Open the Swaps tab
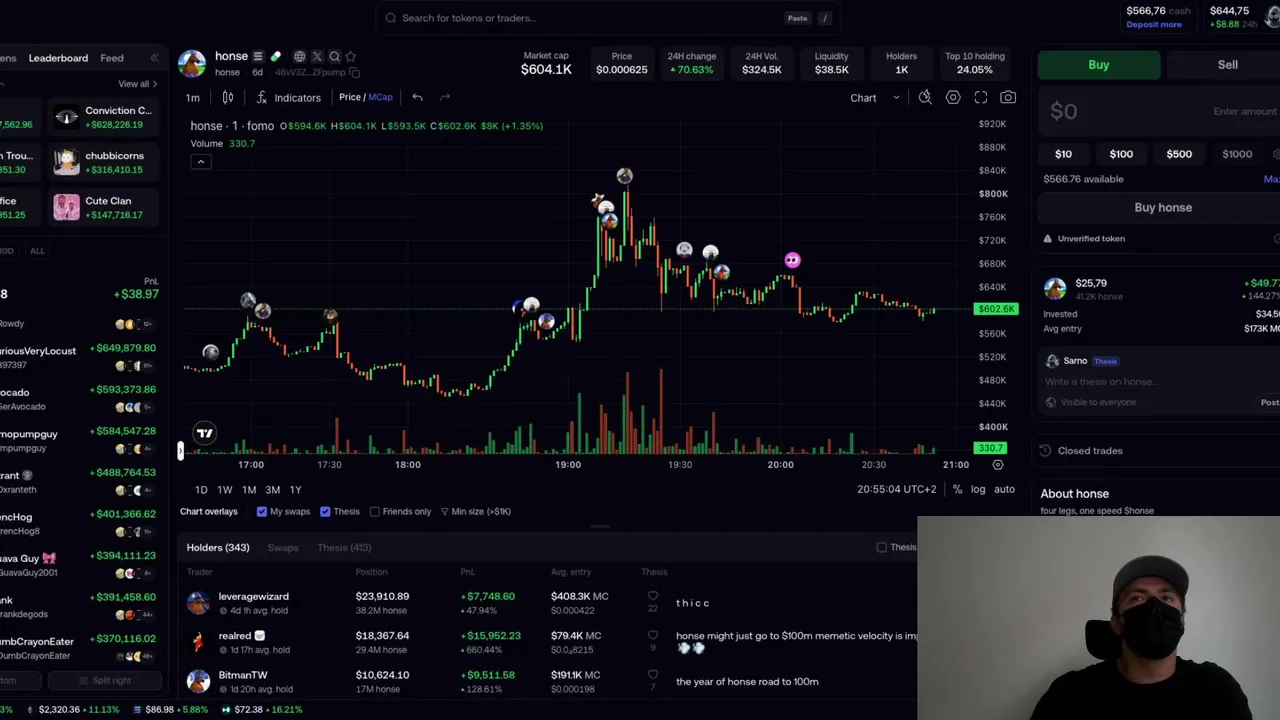This screenshot has width=1280, height=720. (283, 548)
